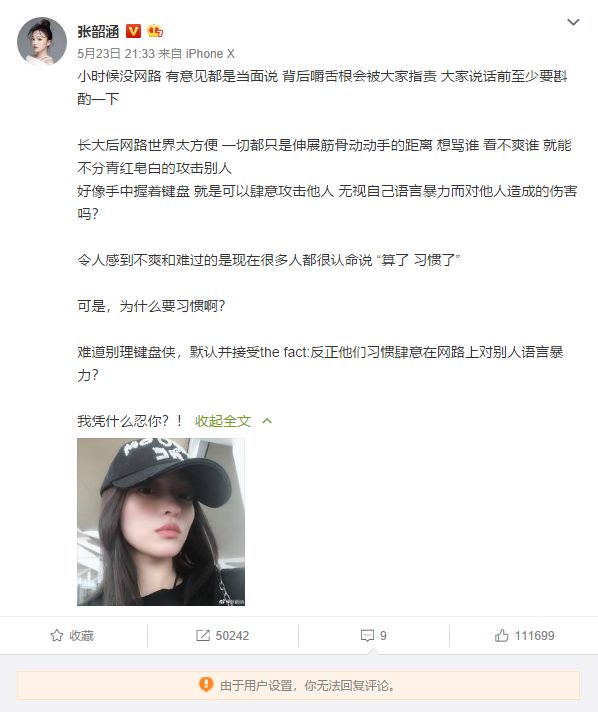Click the notice 由于用户设置，你无法回复评论

[x=307, y=685]
